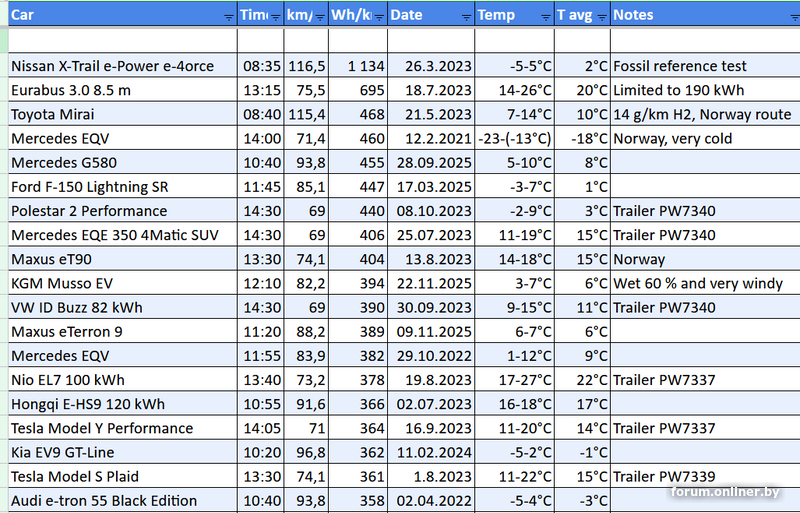Select the time 08:35 cell

point(261,66)
